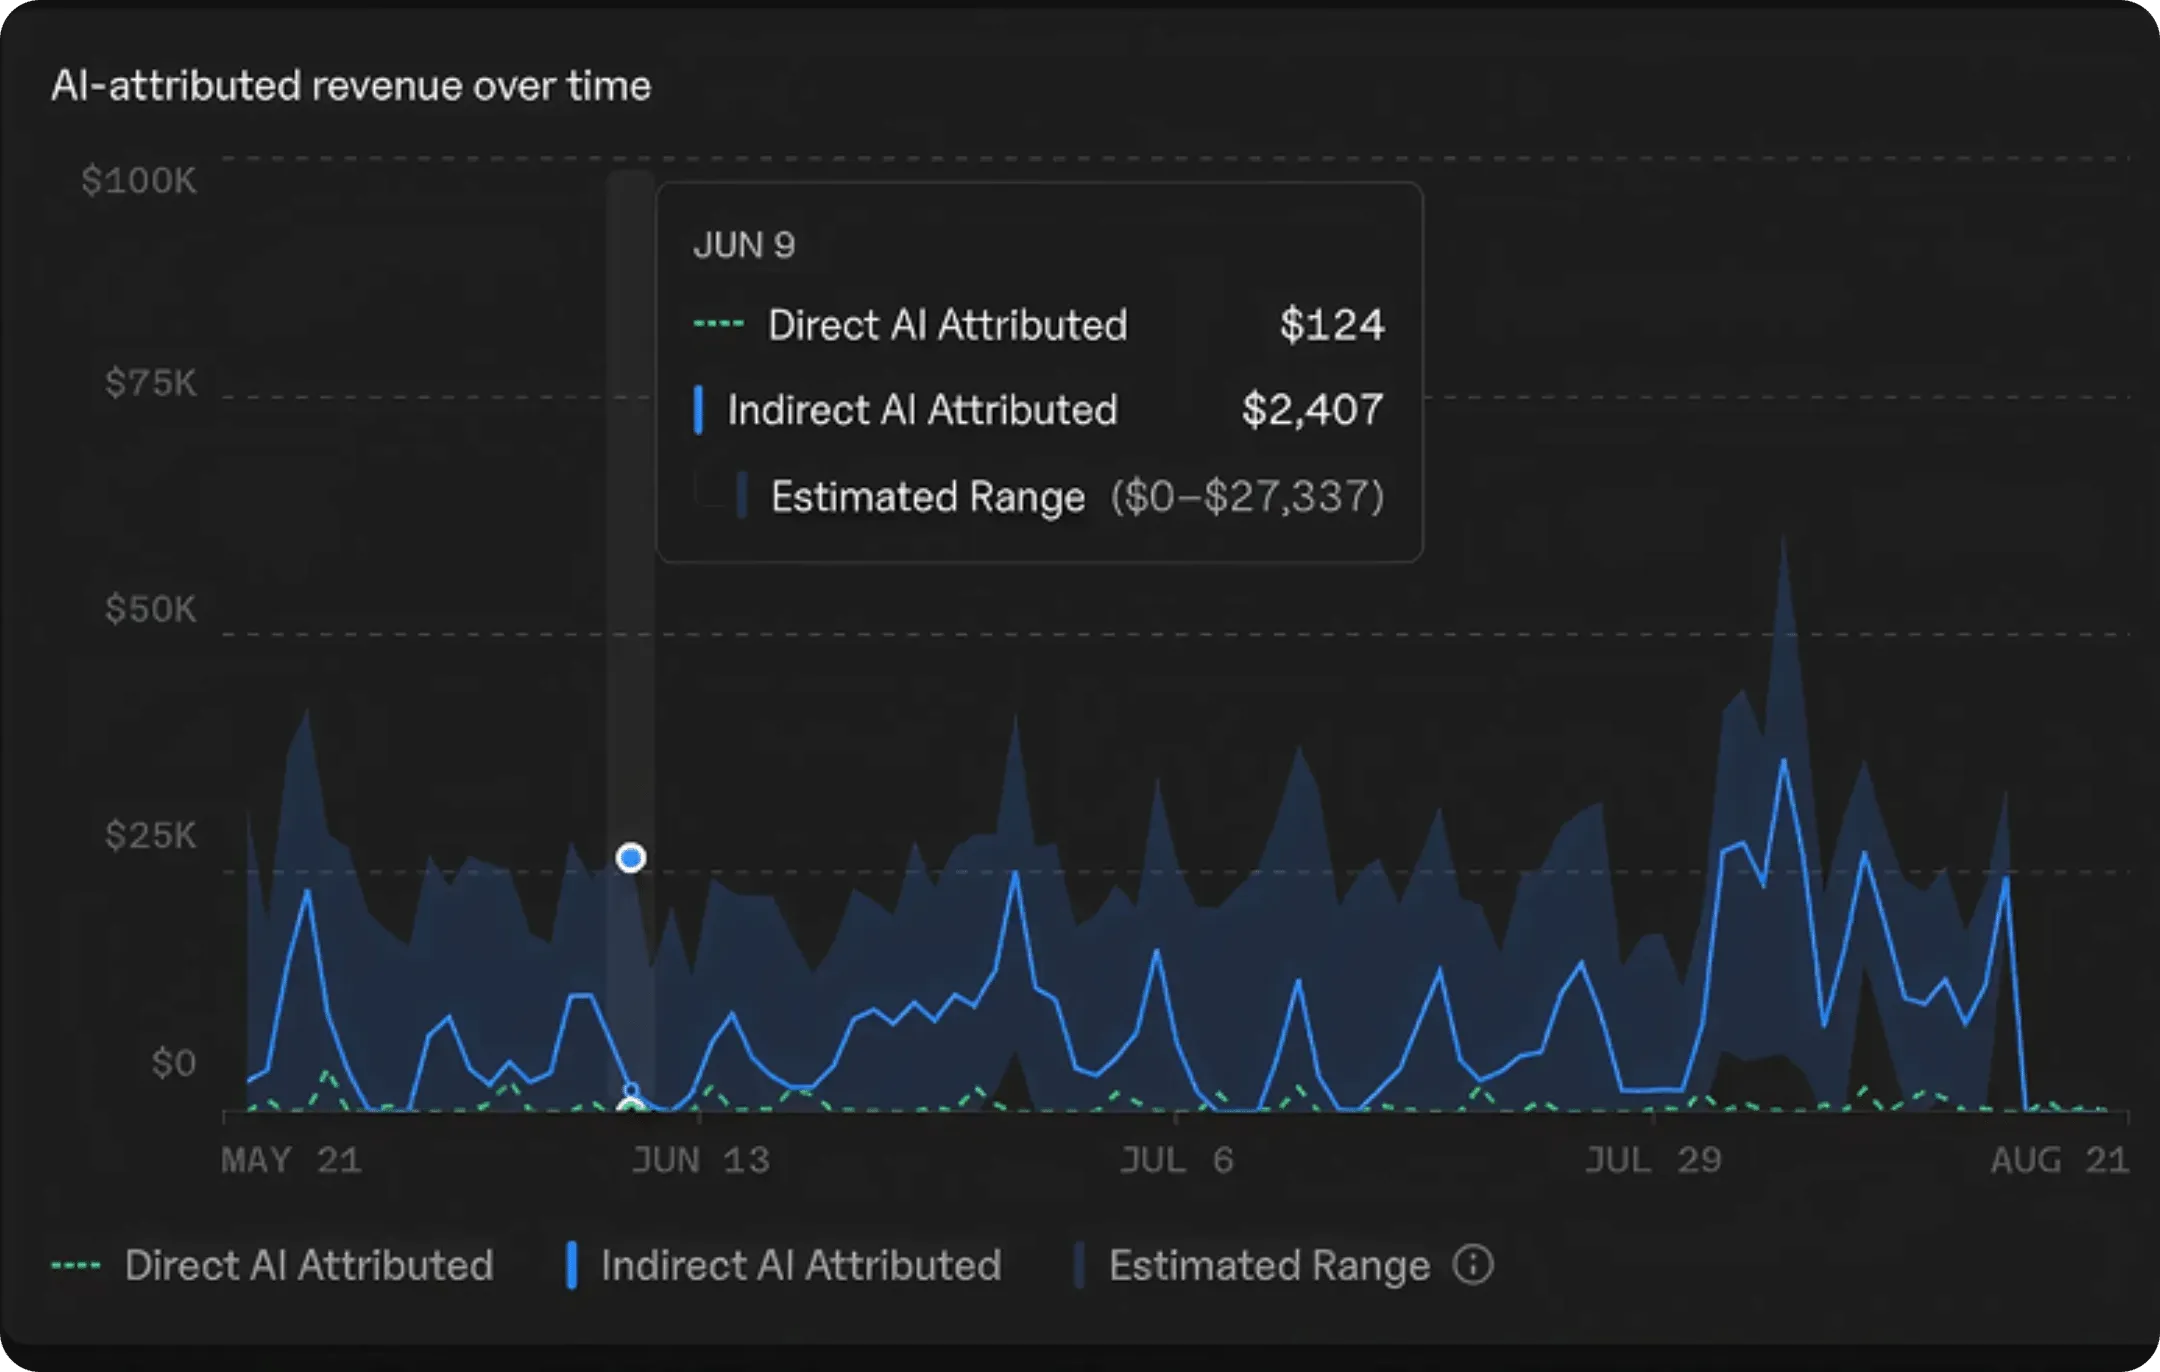Click the JUN 9 tooltip date

(744, 245)
